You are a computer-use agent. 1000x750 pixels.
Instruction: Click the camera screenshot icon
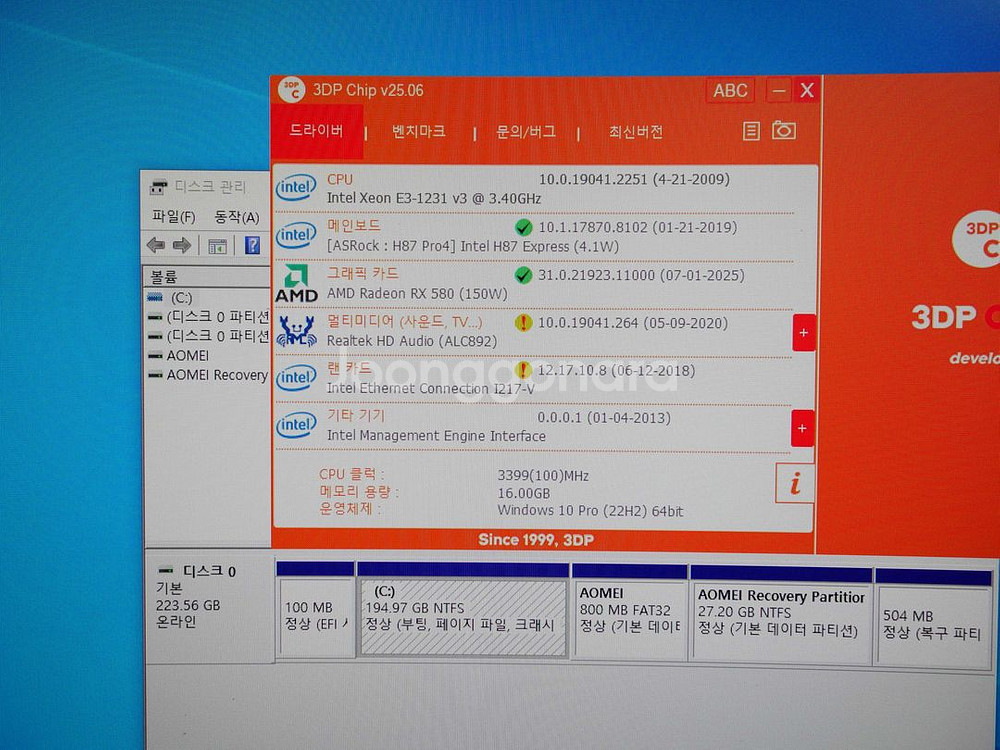(784, 130)
